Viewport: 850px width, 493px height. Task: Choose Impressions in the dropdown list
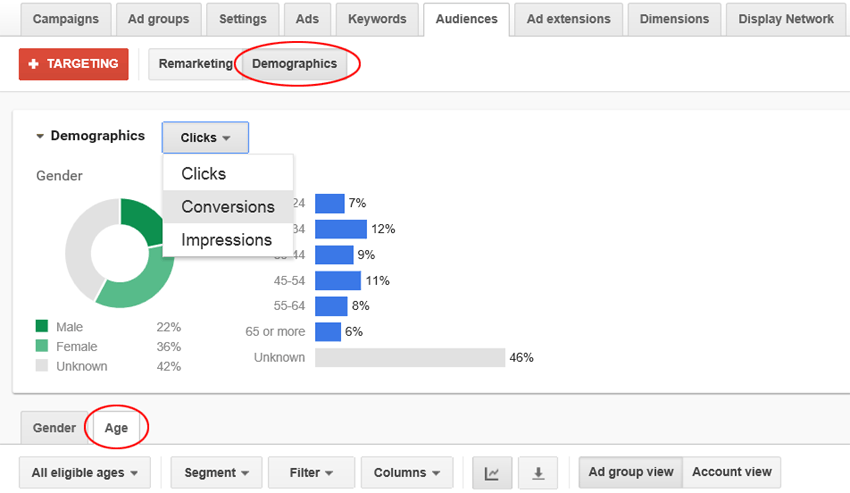click(x=227, y=240)
